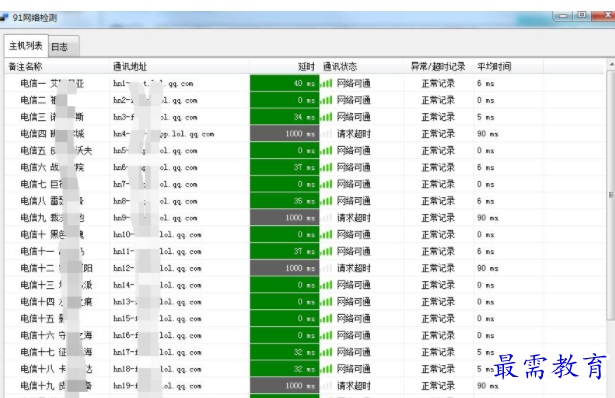The height and width of the screenshot is (398, 615).
Task: Click the 请求超时 status in the 电信四 row
Action: tap(354, 134)
